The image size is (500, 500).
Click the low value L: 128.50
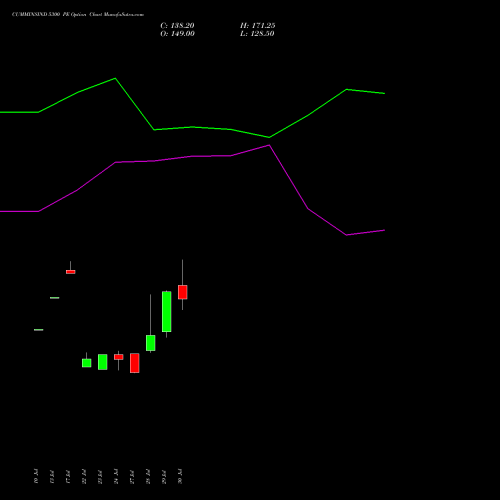coord(257,34)
